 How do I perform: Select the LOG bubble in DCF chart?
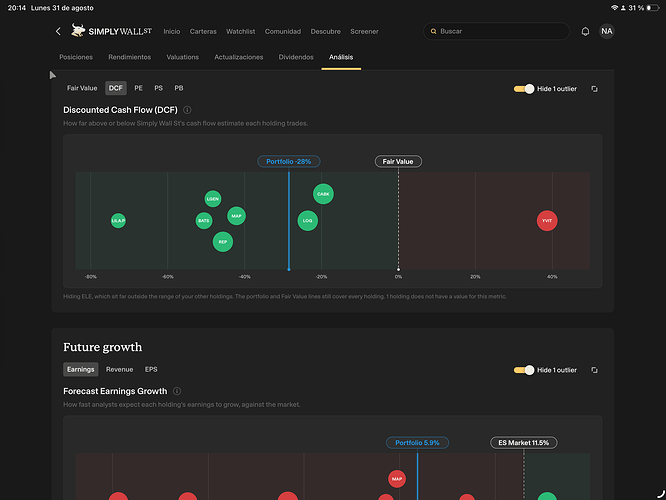[308, 220]
